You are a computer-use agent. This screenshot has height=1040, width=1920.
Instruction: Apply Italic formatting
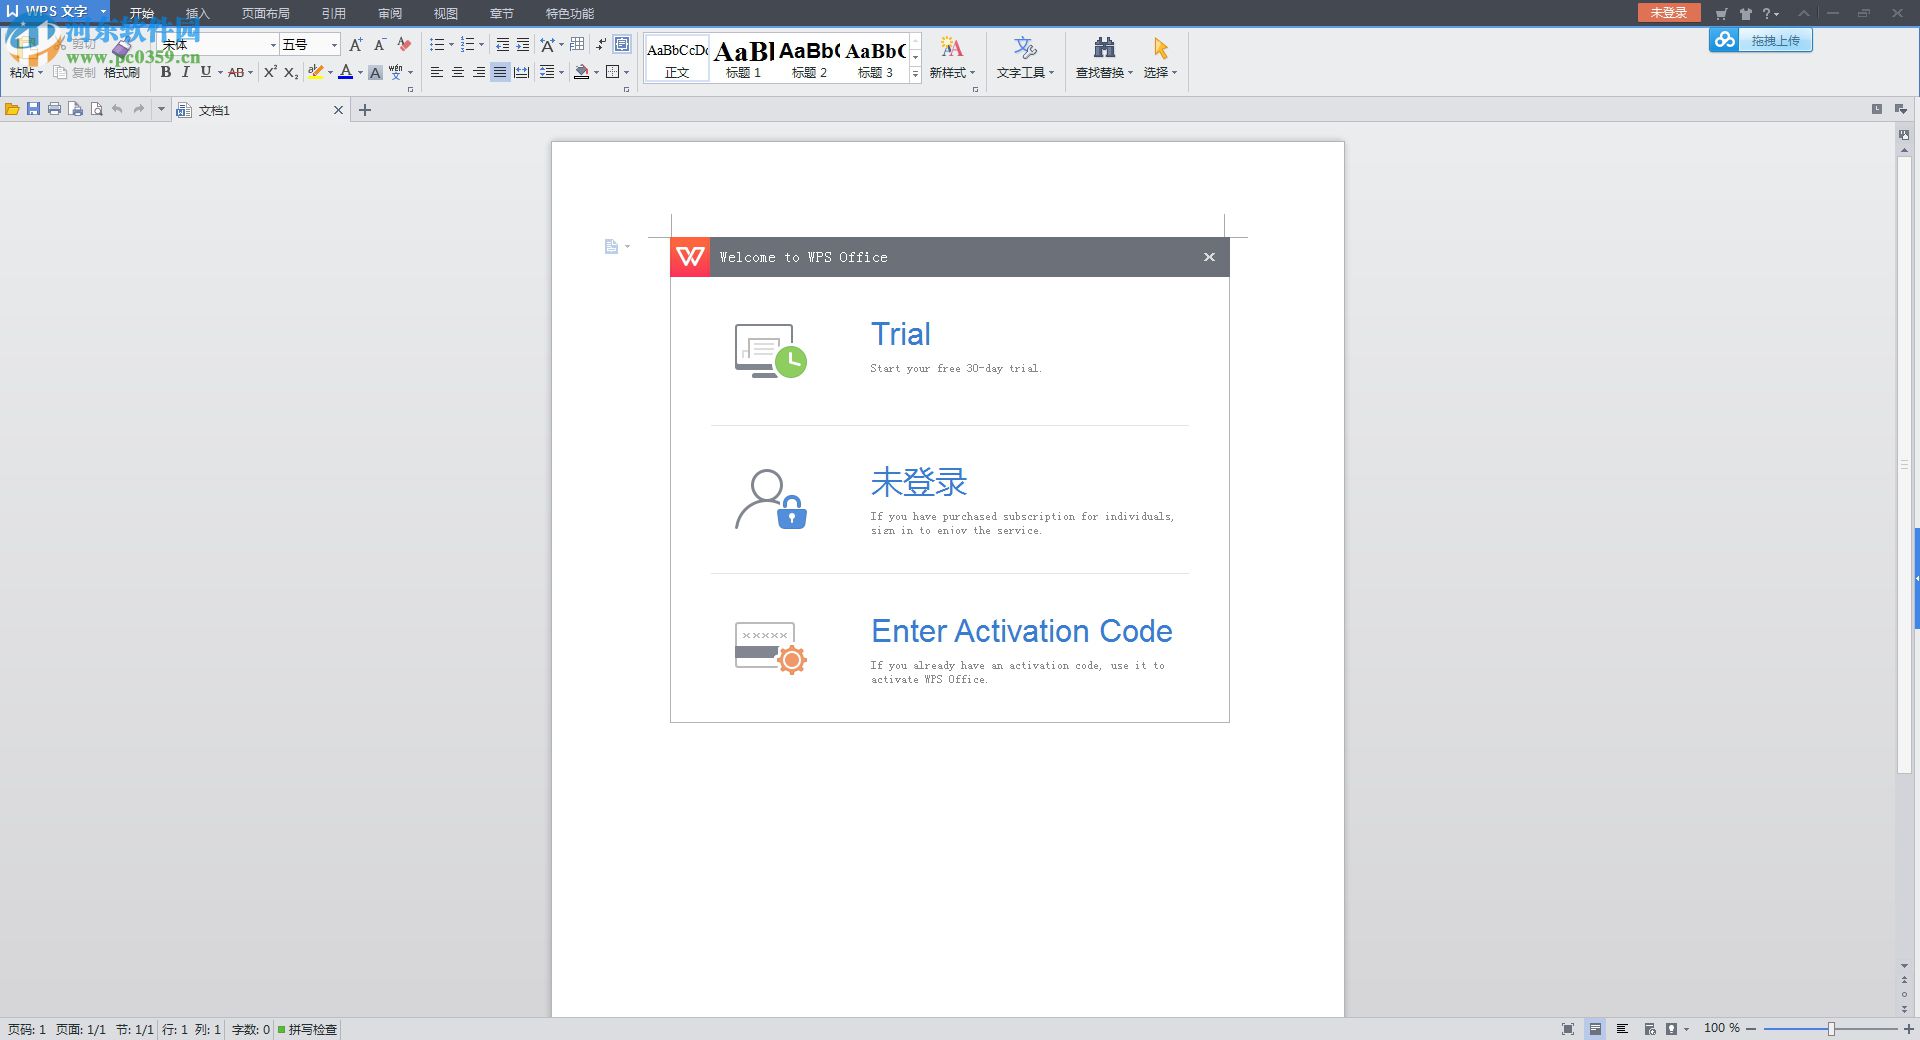point(185,72)
